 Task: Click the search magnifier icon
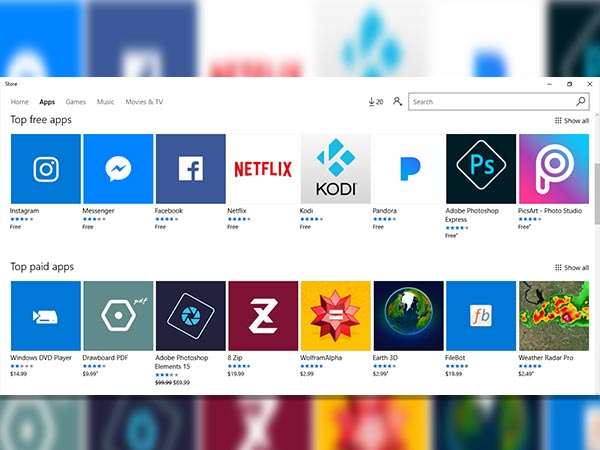581,102
